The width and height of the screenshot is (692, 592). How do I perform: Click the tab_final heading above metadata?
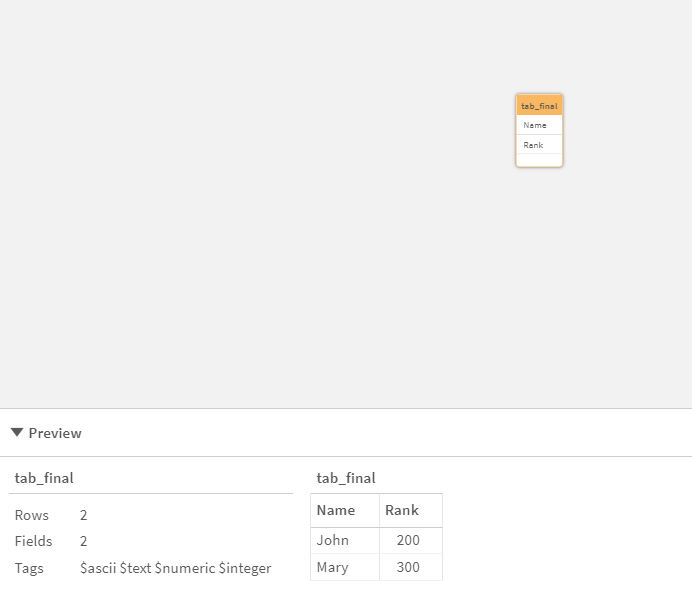click(x=44, y=478)
